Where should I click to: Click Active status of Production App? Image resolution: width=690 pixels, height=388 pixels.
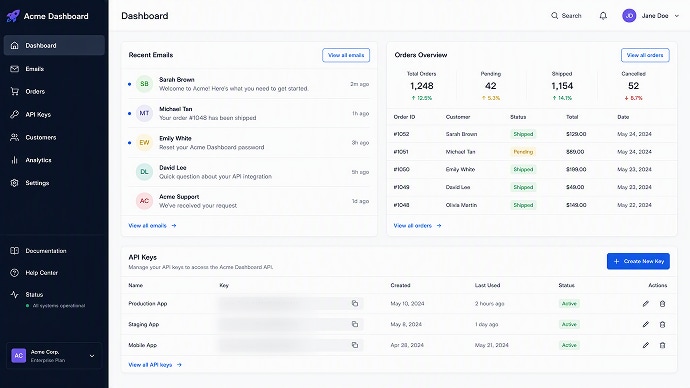click(569, 304)
